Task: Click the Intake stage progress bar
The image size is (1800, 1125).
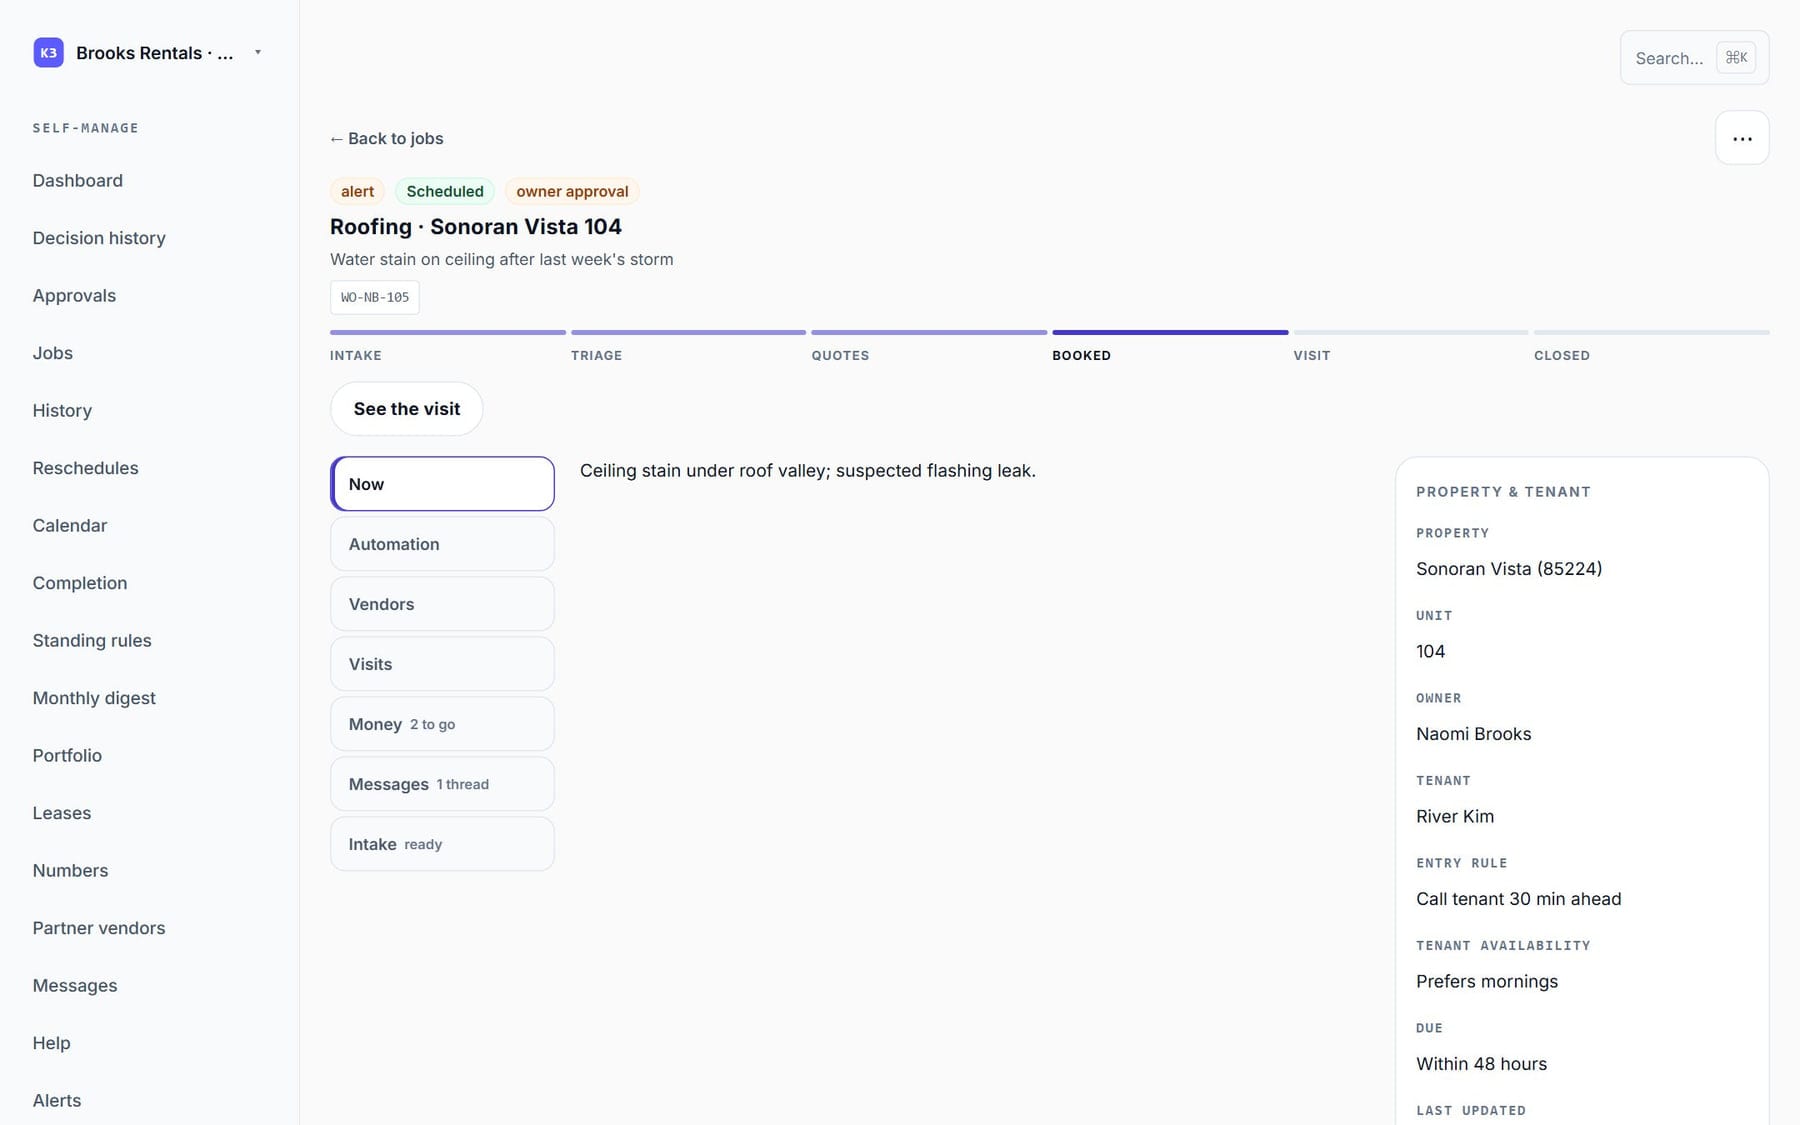Action: click(448, 332)
